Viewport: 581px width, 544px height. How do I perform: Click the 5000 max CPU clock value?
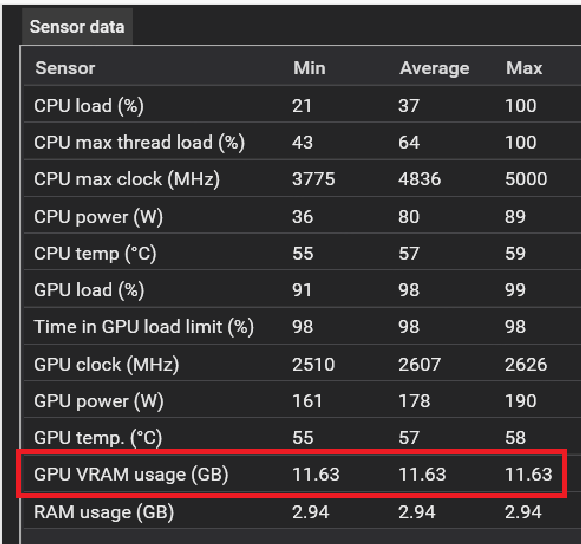[x=526, y=179]
